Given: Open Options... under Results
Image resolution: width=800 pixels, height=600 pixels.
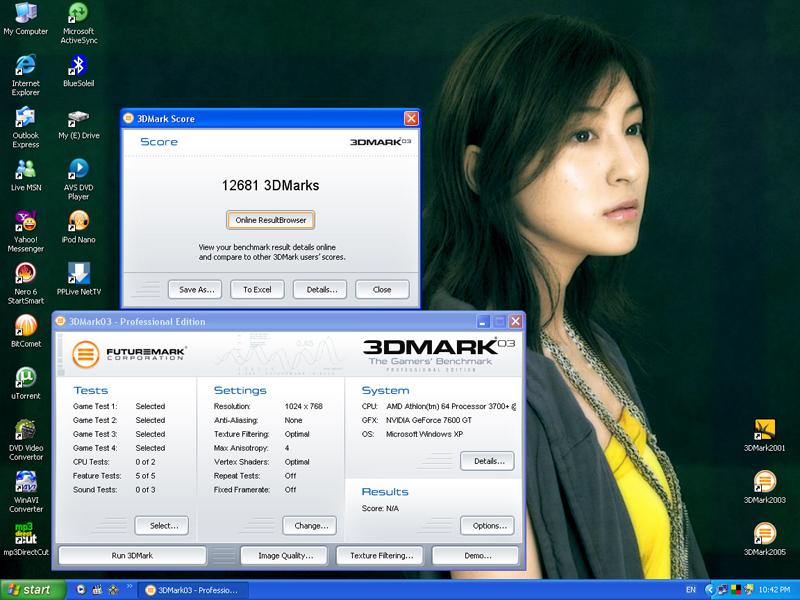Looking at the screenshot, I should (x=487, y=526).
